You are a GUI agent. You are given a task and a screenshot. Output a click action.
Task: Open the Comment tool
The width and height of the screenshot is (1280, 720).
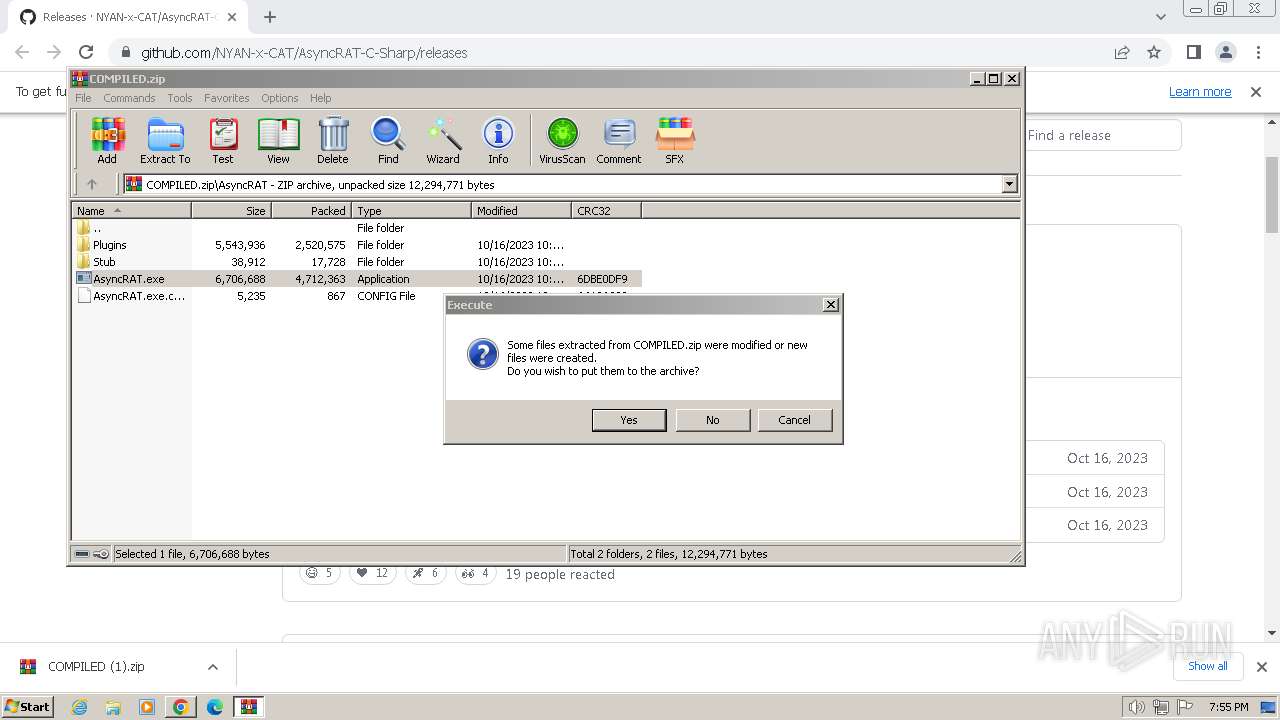coord(619,140)
